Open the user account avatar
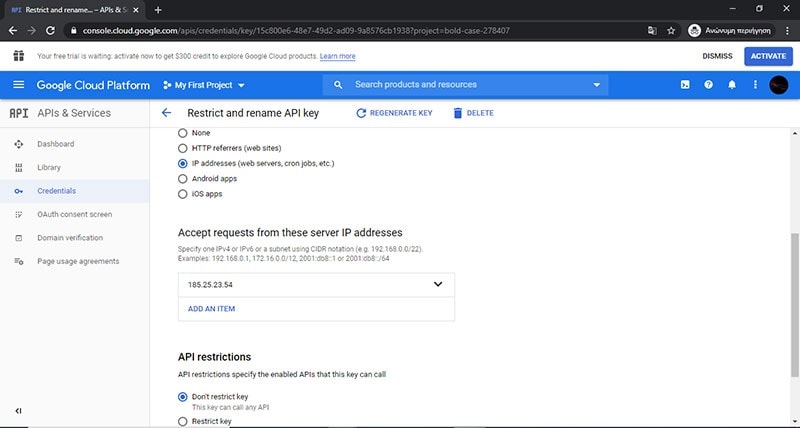This screenshot has height=428, width=800. [778, 85]
